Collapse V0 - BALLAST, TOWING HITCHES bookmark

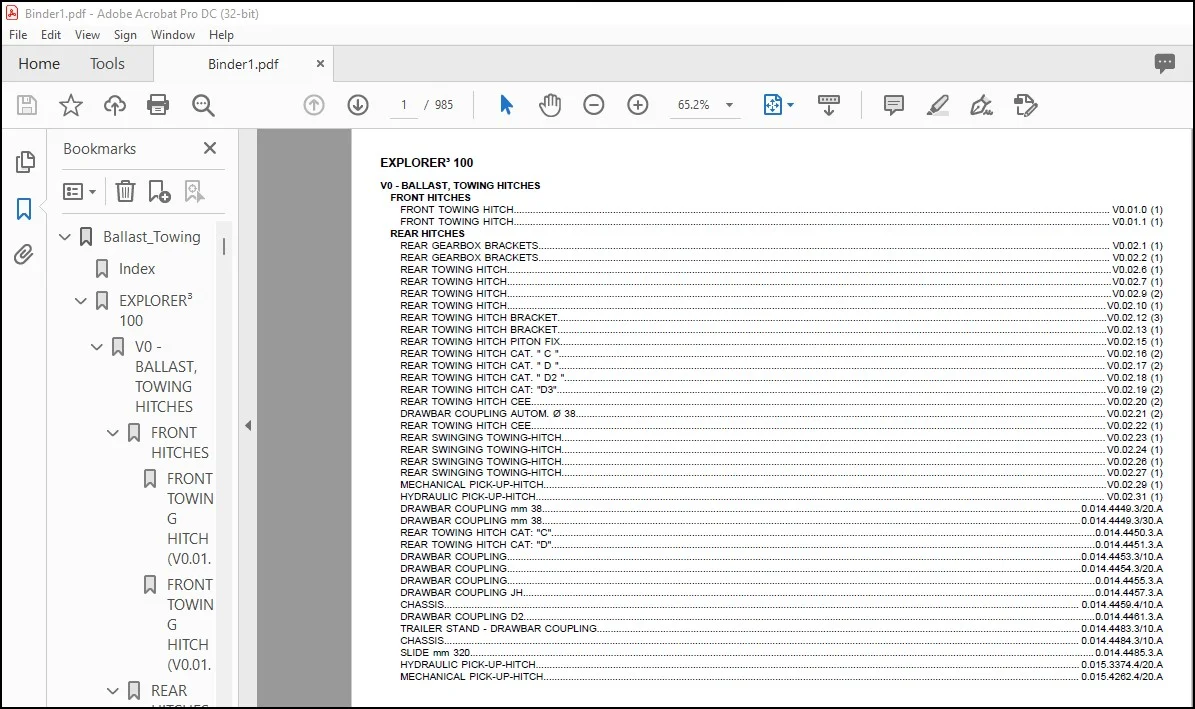[97, 347]
